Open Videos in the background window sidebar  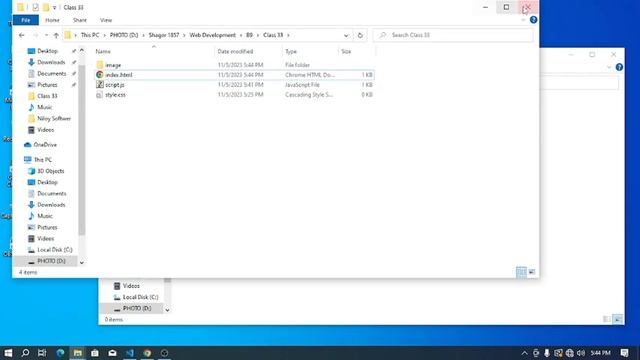tap(131, 286)
